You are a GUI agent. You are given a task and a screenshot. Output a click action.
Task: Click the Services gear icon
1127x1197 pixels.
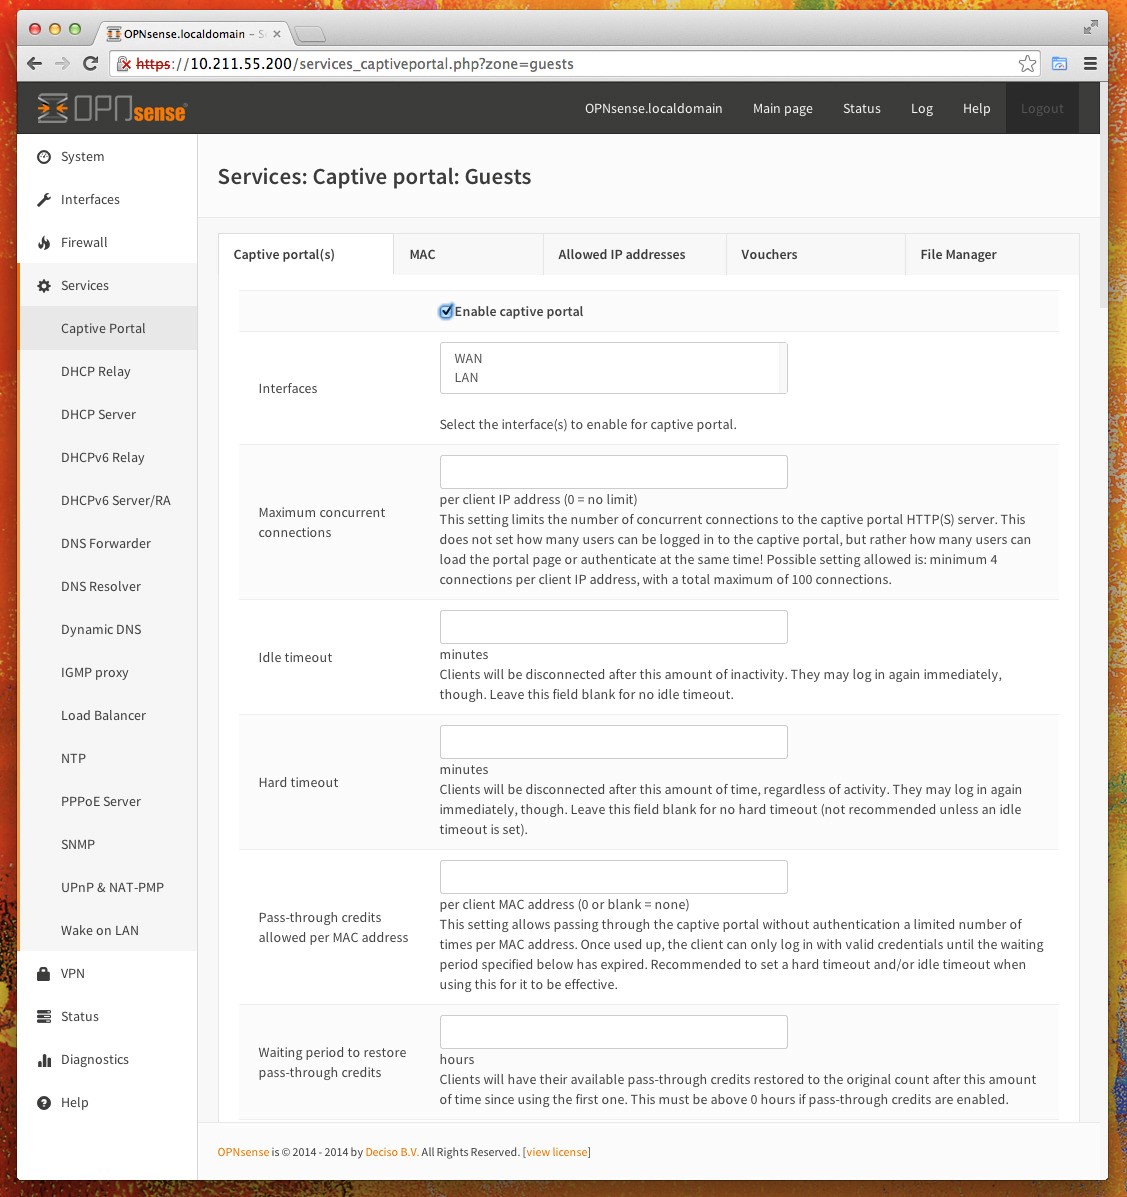44,286
